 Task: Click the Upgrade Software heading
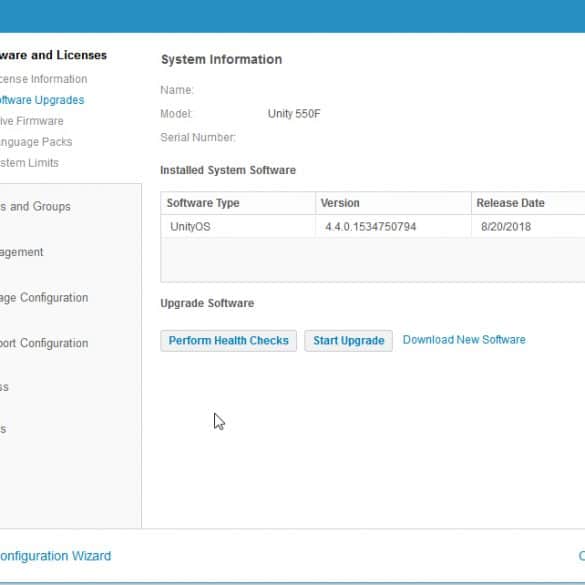coord(207,303)
